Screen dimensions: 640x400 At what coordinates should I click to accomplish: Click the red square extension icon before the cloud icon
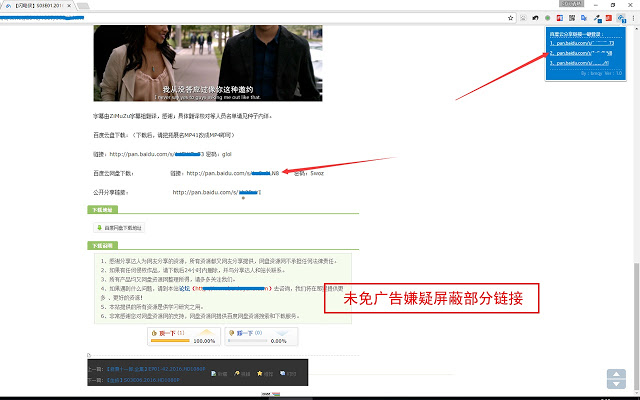(609, 18)
